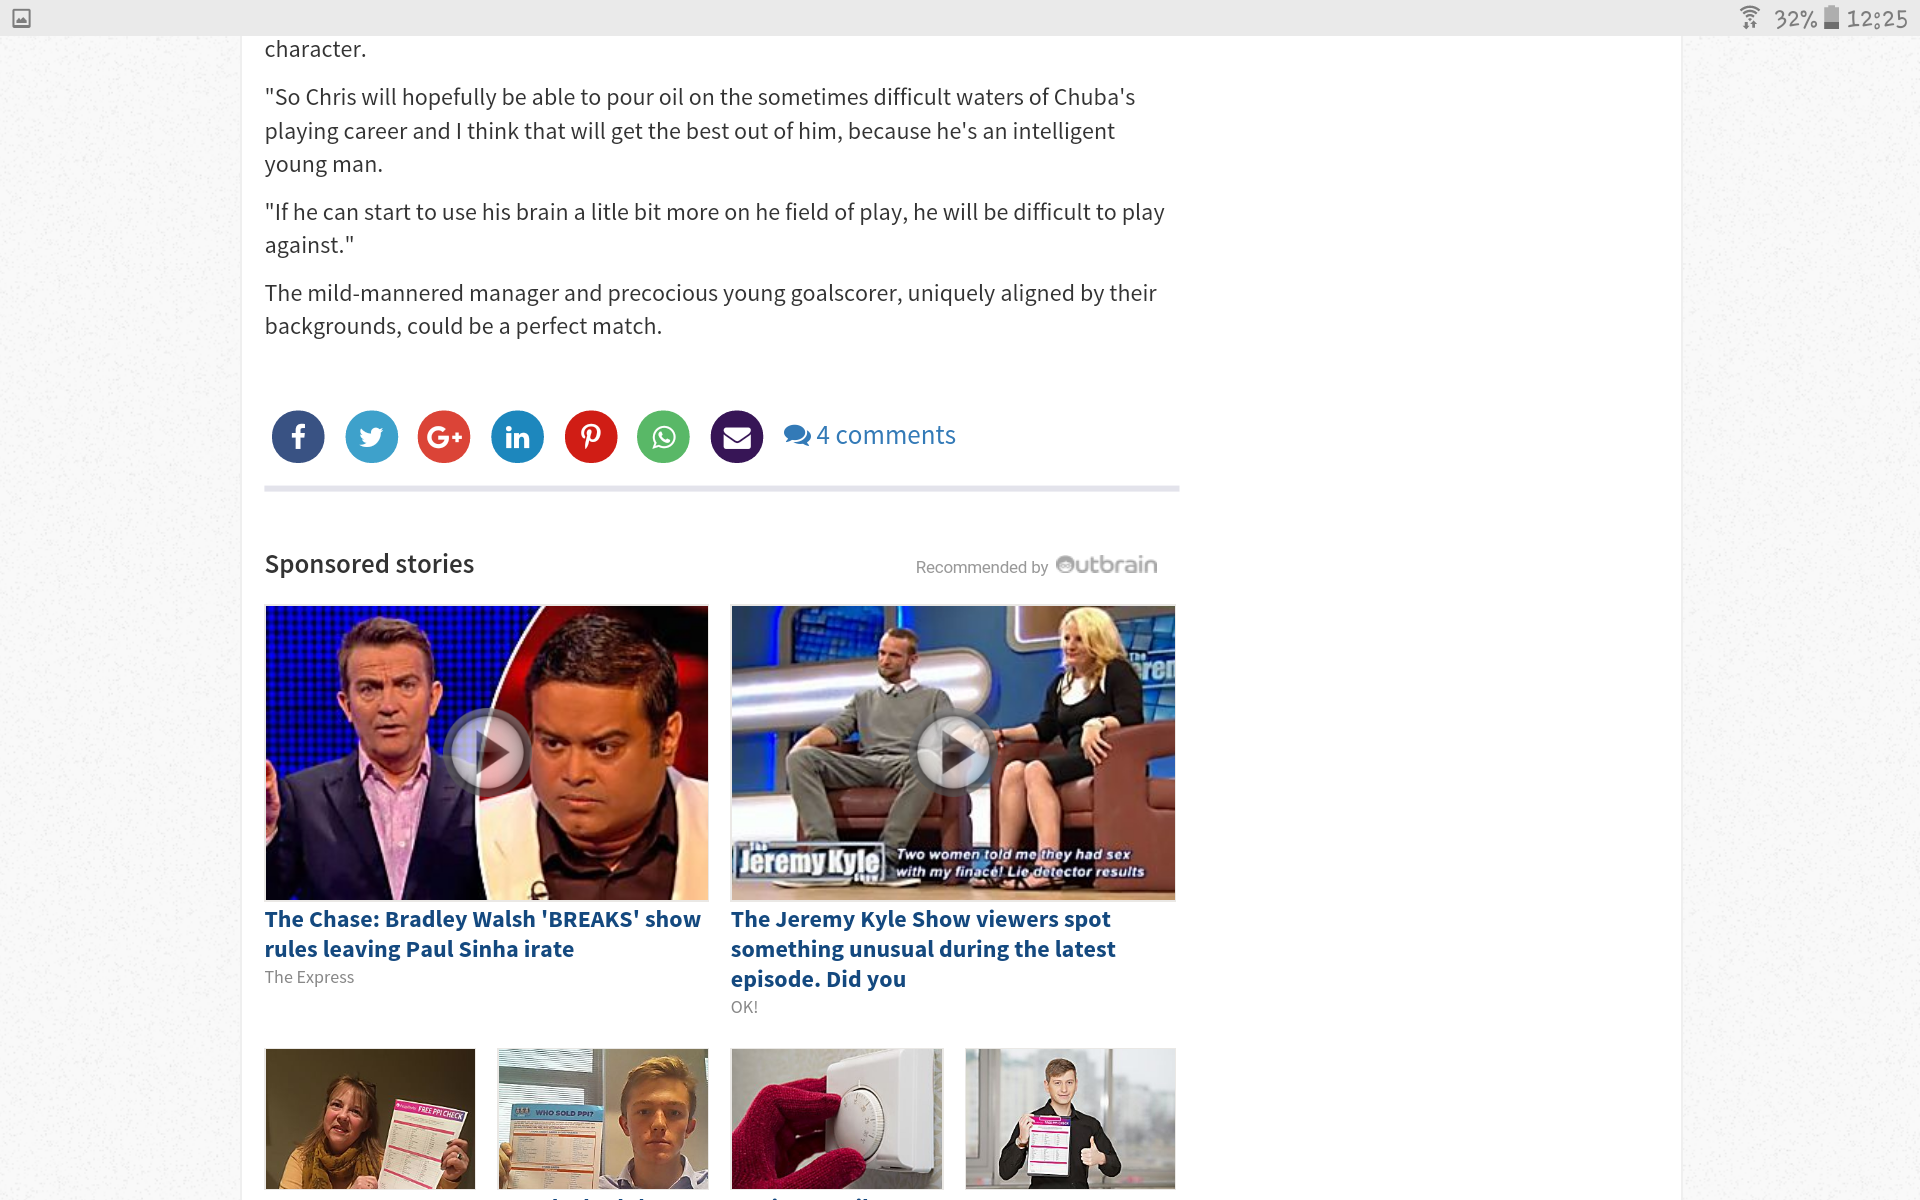This screenshot has width=1920, height=1200.
Task: Play the Jeremy Kyle Show video
Action: (x=953, y=752)
